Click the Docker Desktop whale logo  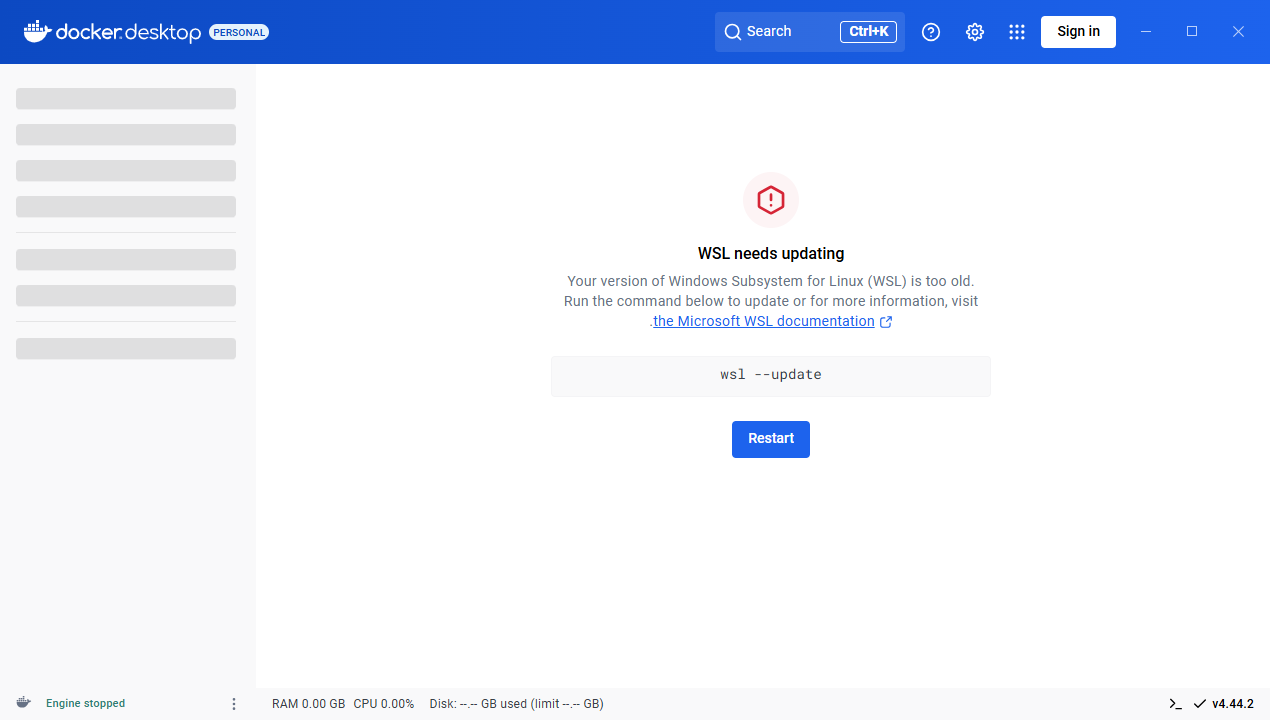coord(37,31)
